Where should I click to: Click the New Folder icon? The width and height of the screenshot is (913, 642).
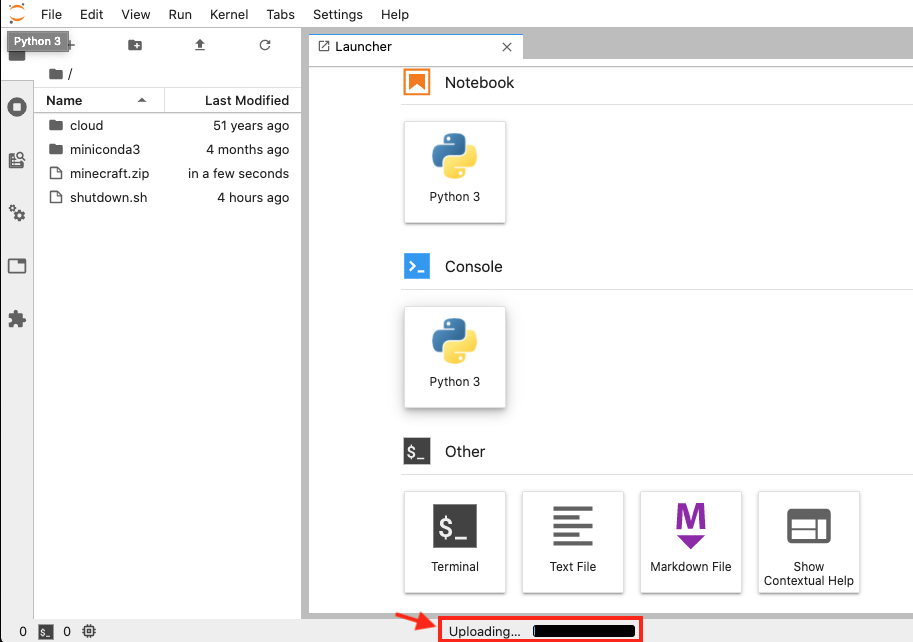[135, 45]
